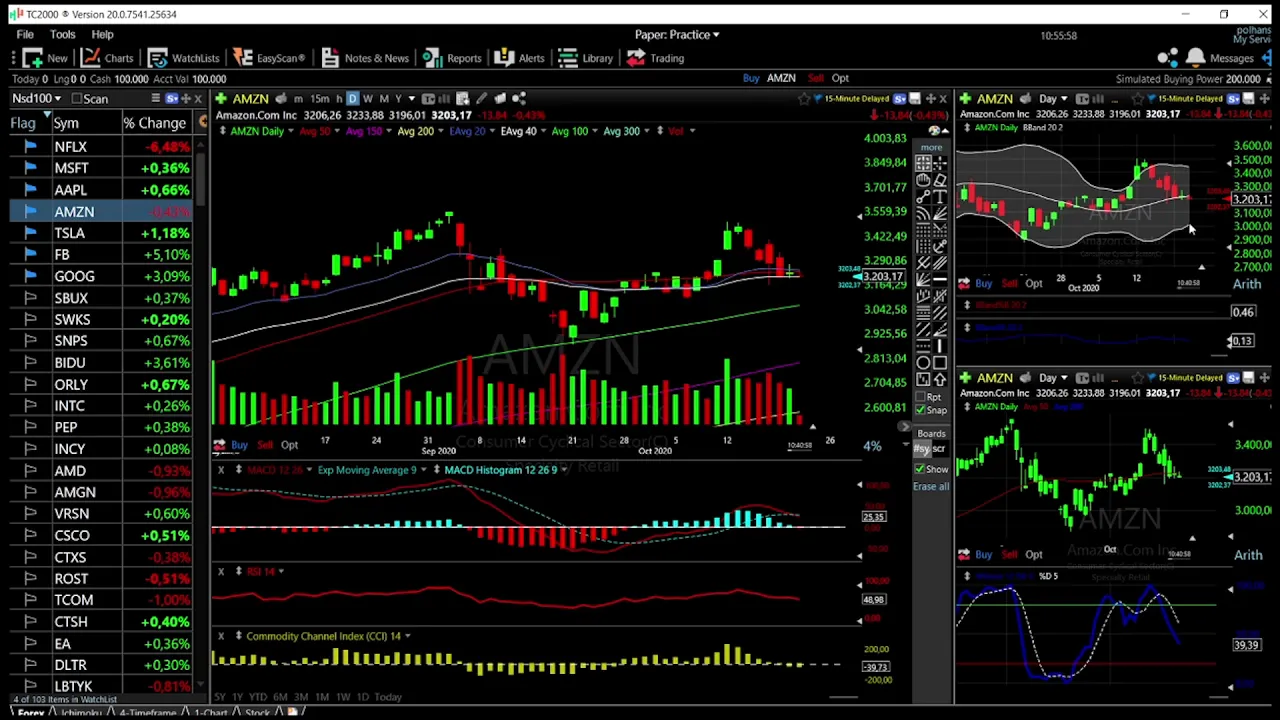Select the up arrow drawing tool
This screenshot has width=1280, height=720.
click(x=940, y=379)
